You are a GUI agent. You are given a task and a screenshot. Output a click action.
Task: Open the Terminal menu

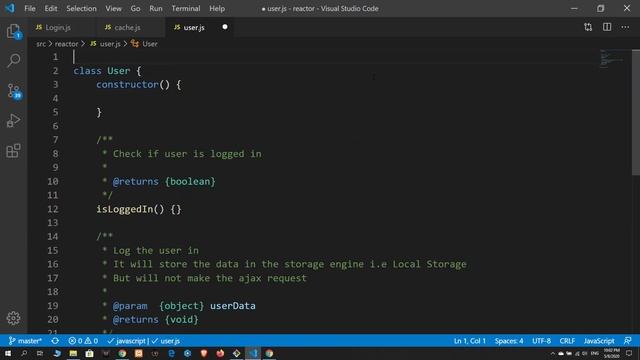coord(186,8)
